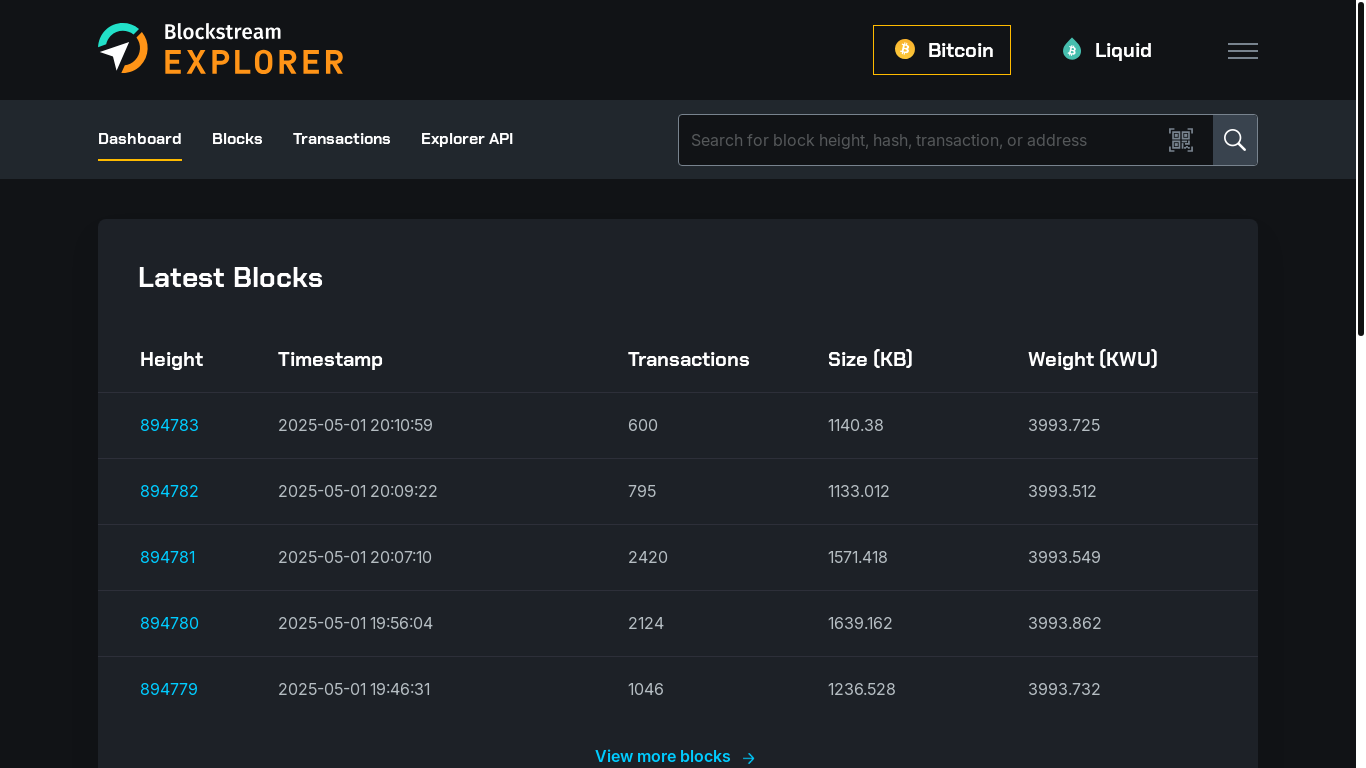Click the Height column header
Image resolution: width=1366 pixels, height=768 pixels.
click(x=171, y=359)
